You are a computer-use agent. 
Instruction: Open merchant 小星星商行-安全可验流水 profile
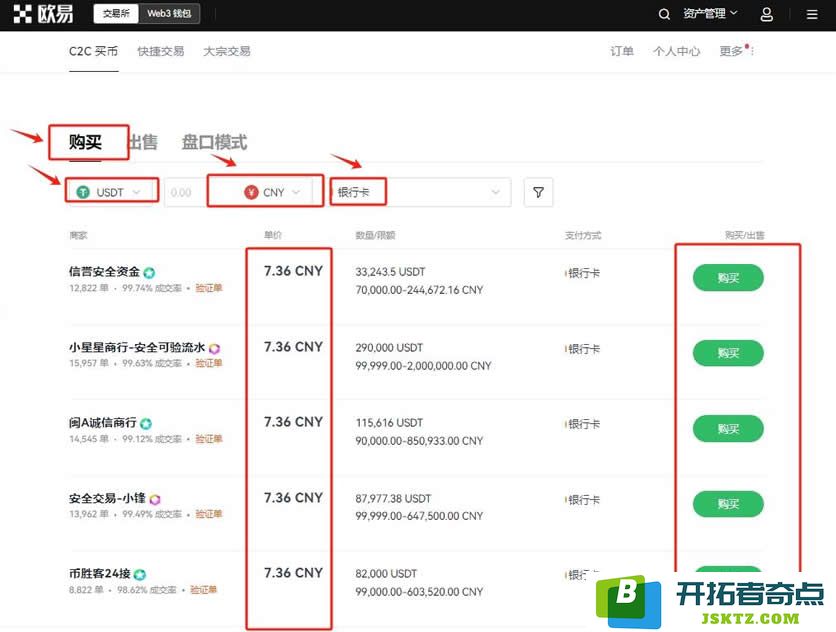(137, 348)
